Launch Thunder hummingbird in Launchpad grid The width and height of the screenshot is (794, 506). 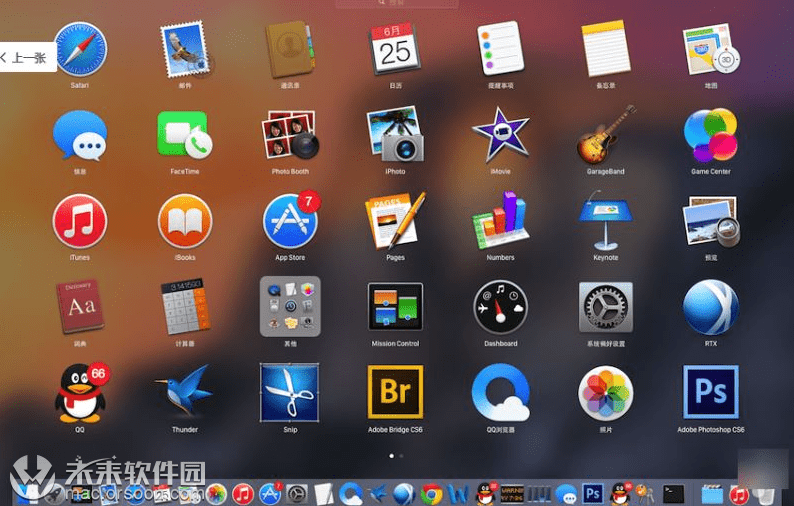click(x=185, y=392)
